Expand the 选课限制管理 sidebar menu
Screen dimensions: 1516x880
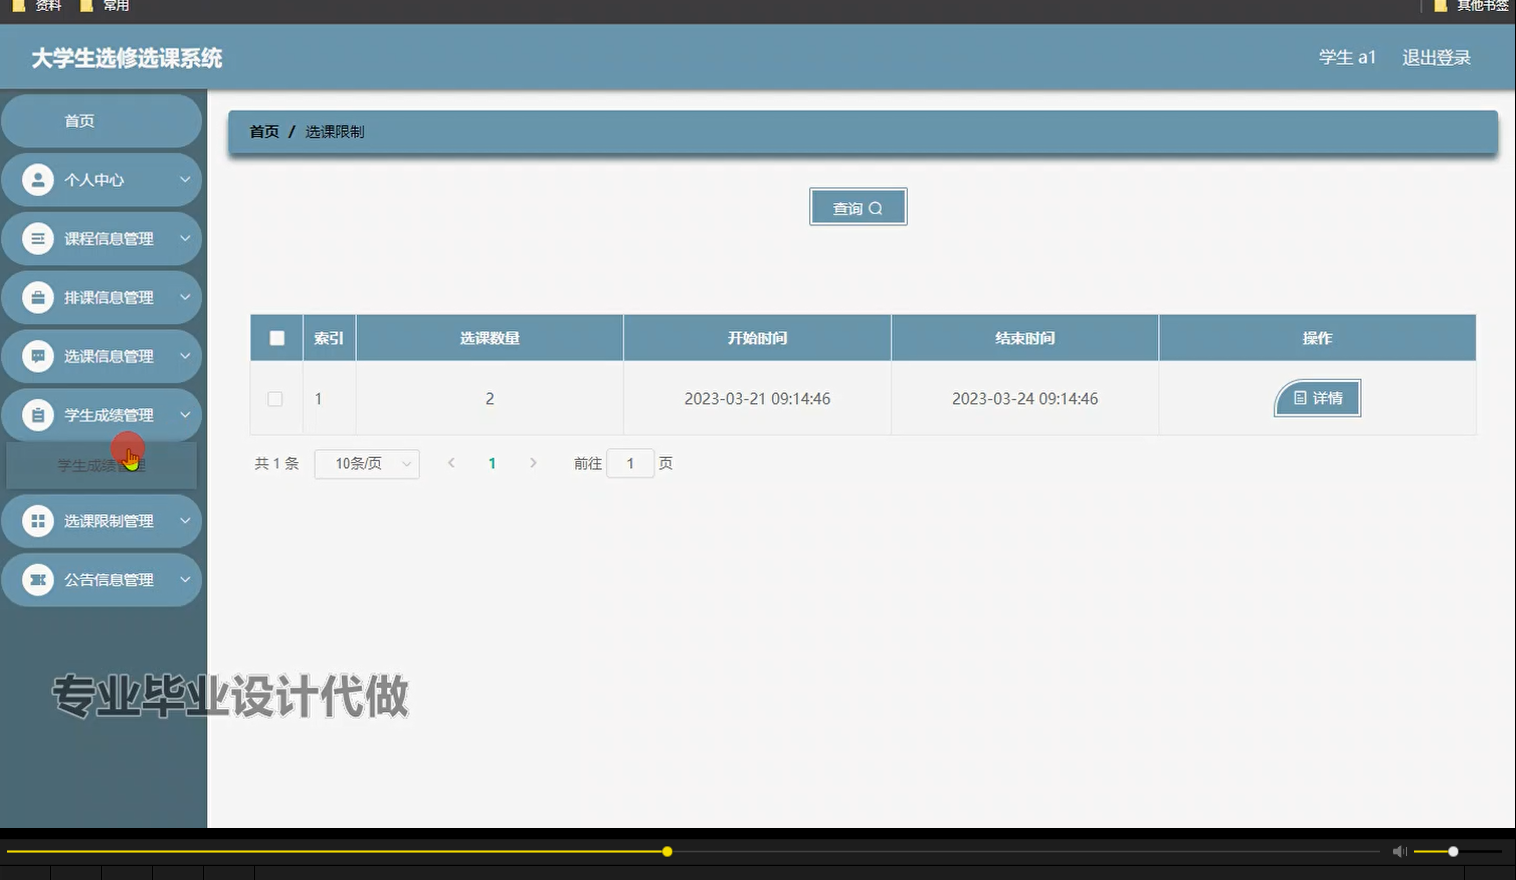click(183, 520)
